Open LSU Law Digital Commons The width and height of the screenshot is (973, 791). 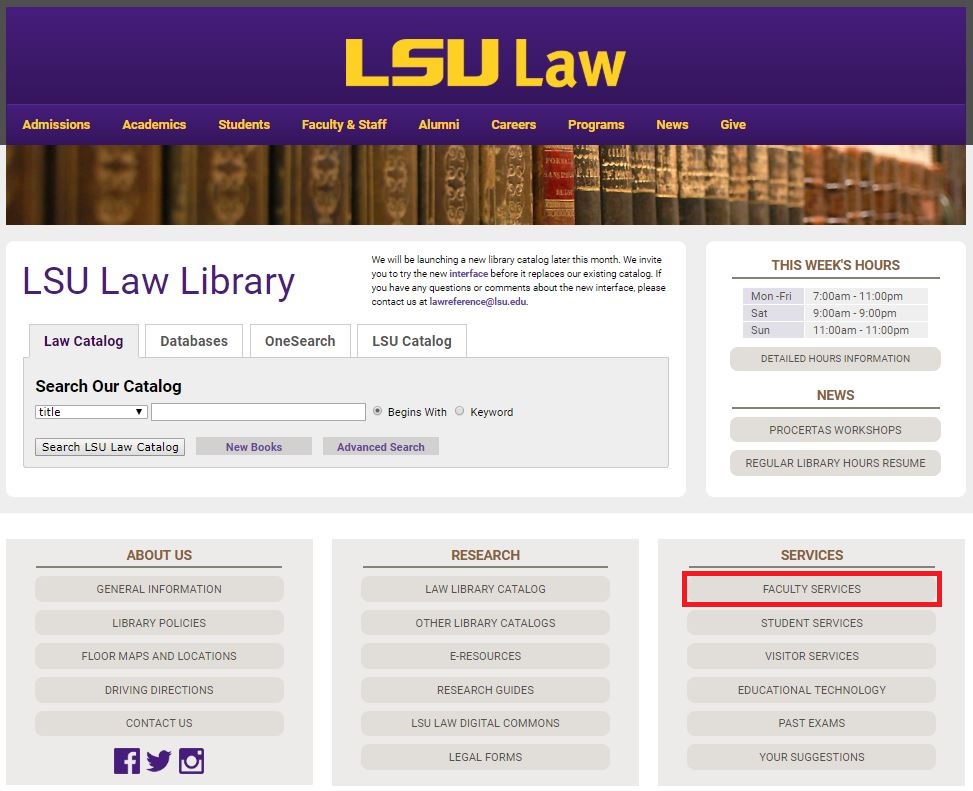point(485,723)
